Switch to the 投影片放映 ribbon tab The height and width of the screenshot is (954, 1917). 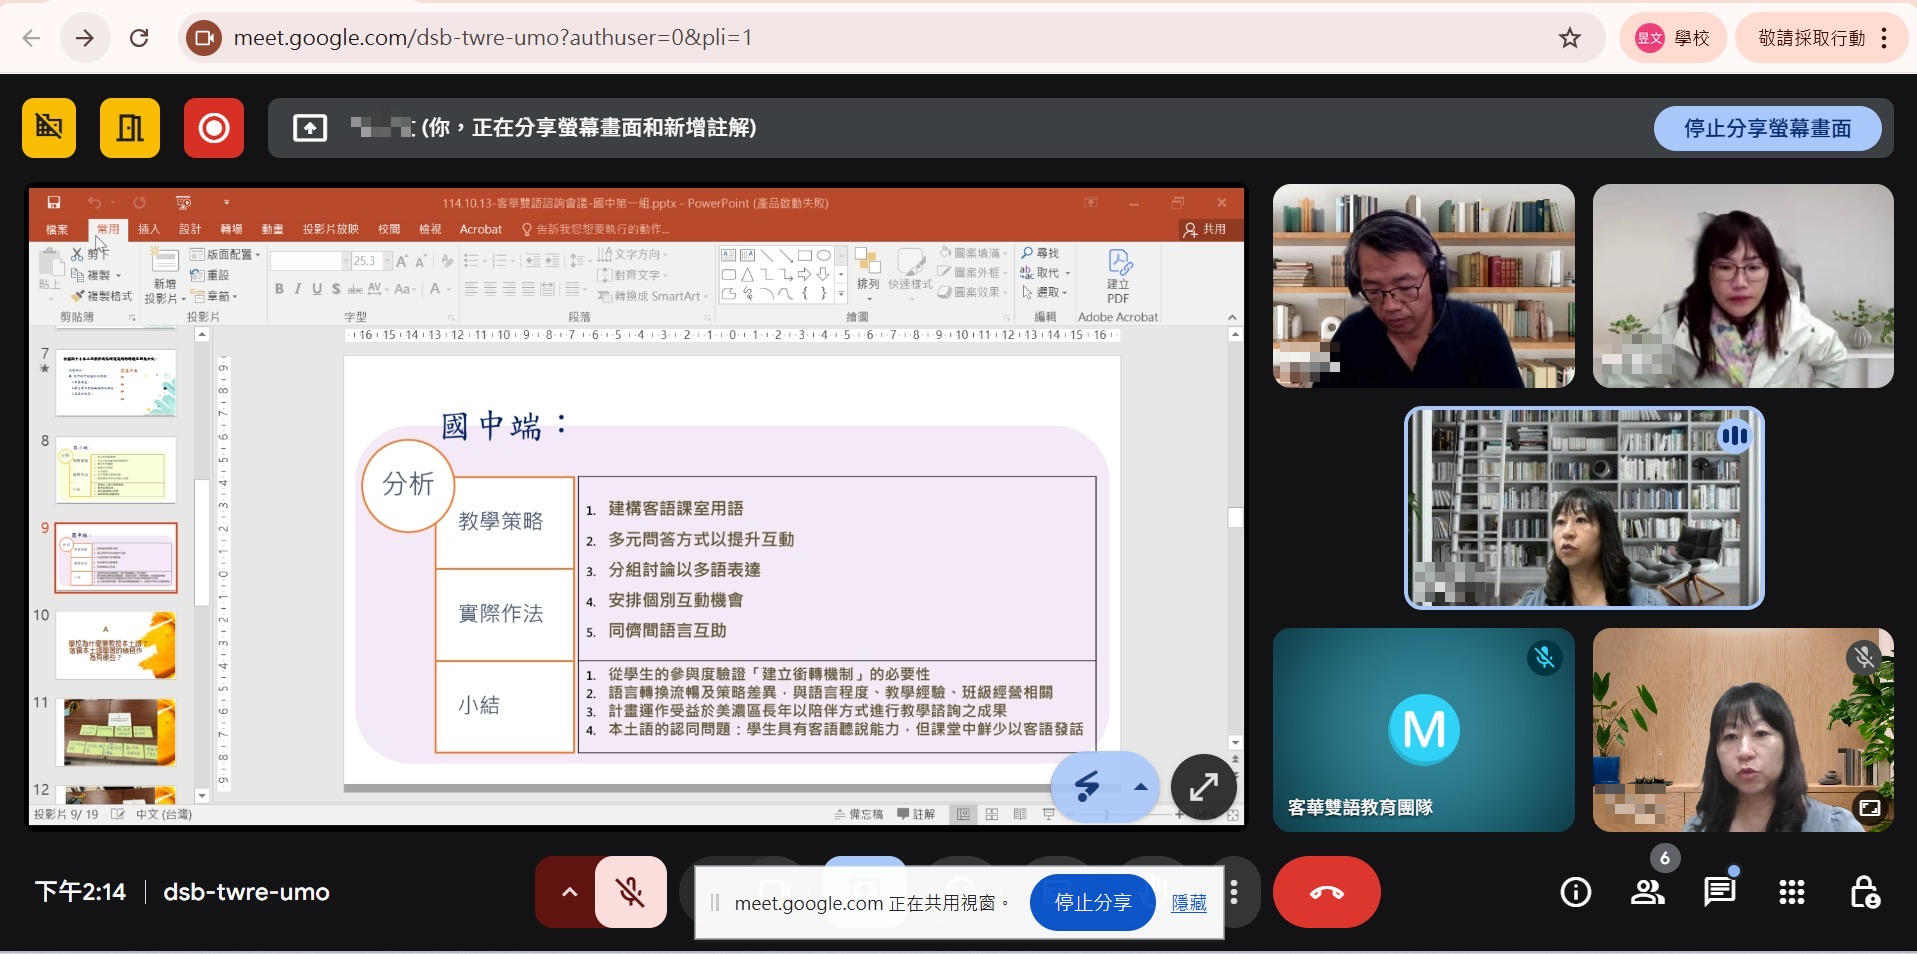tap(330, 229)
